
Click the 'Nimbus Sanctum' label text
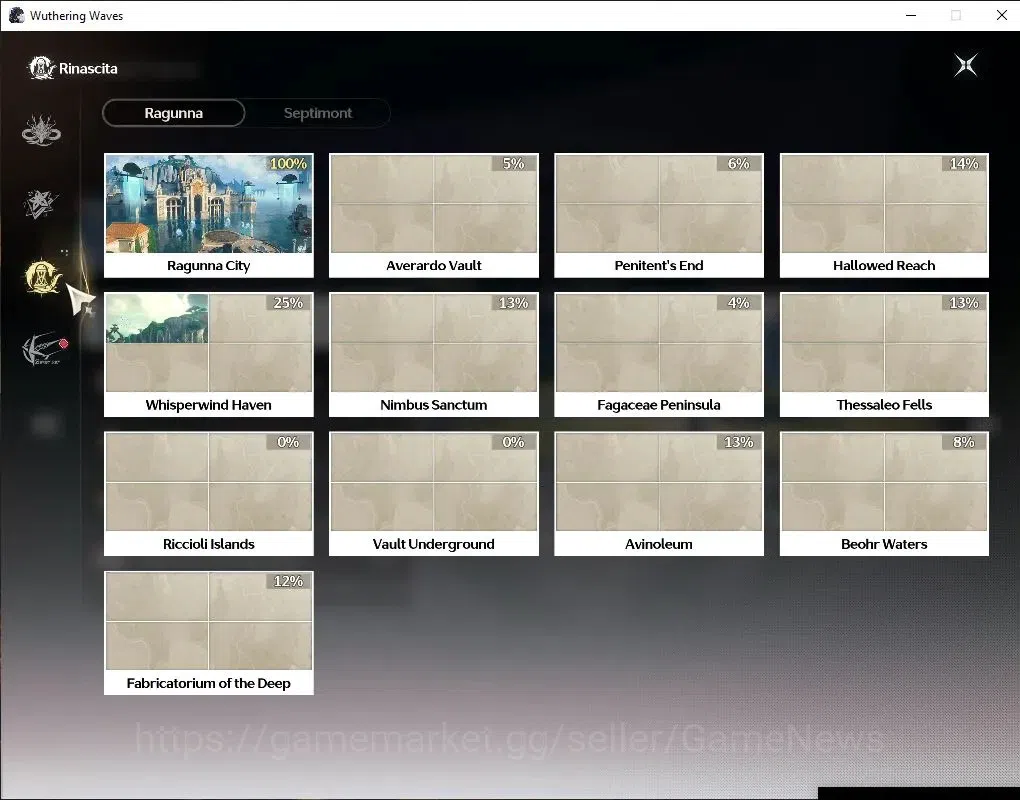pyautogui.click(x=434, y=405)
